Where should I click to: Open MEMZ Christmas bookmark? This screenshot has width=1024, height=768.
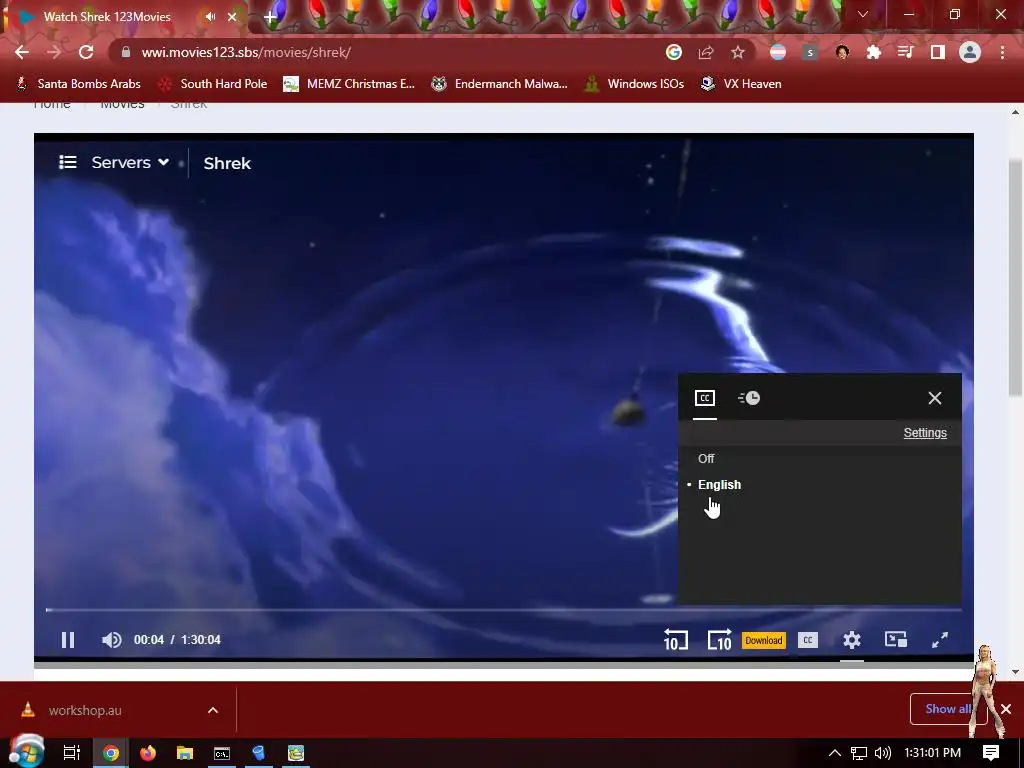349,84
